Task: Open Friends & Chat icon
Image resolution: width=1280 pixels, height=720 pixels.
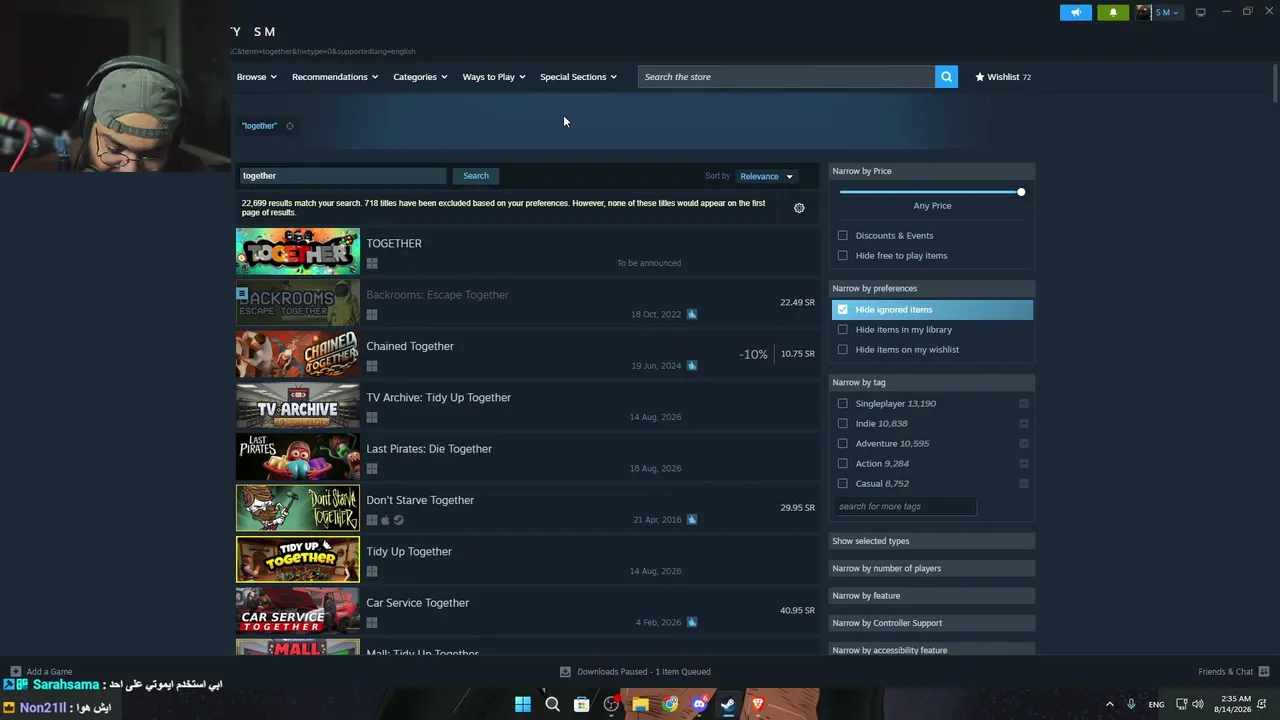Action: [x=1263, y=672]
